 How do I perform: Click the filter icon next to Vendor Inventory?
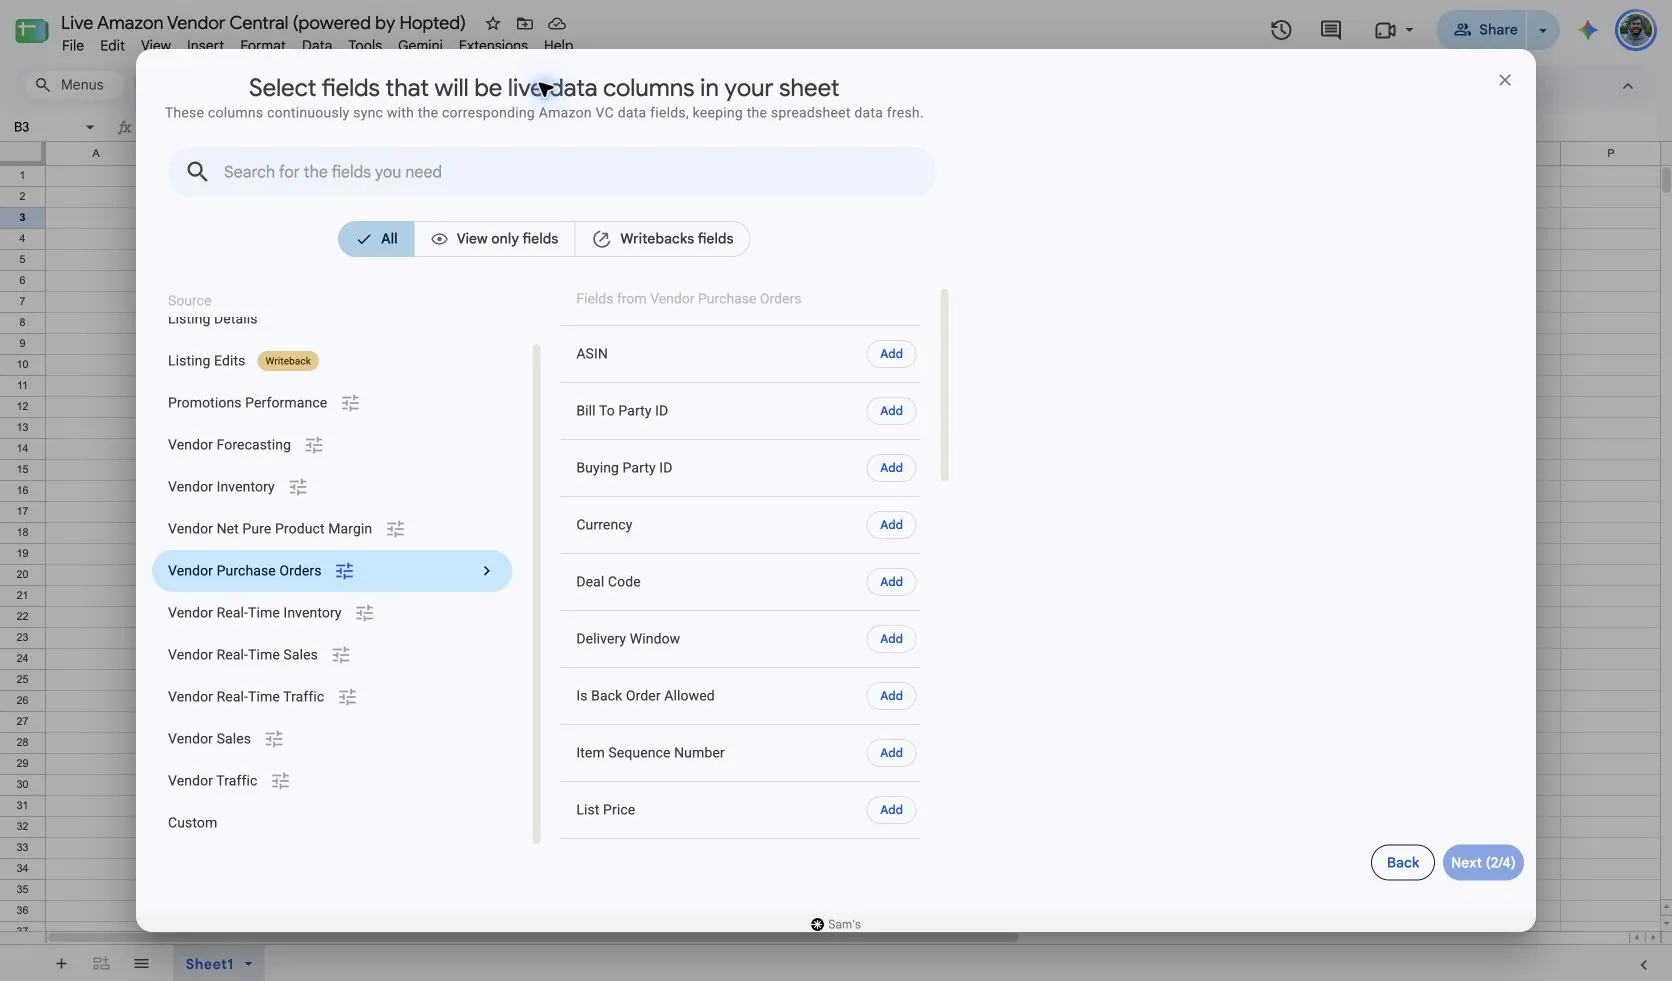click(298, 487)
